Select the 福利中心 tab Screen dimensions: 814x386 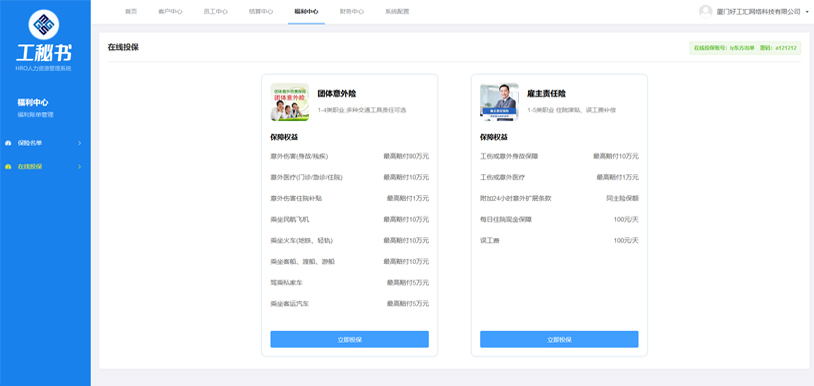[306, 11]
